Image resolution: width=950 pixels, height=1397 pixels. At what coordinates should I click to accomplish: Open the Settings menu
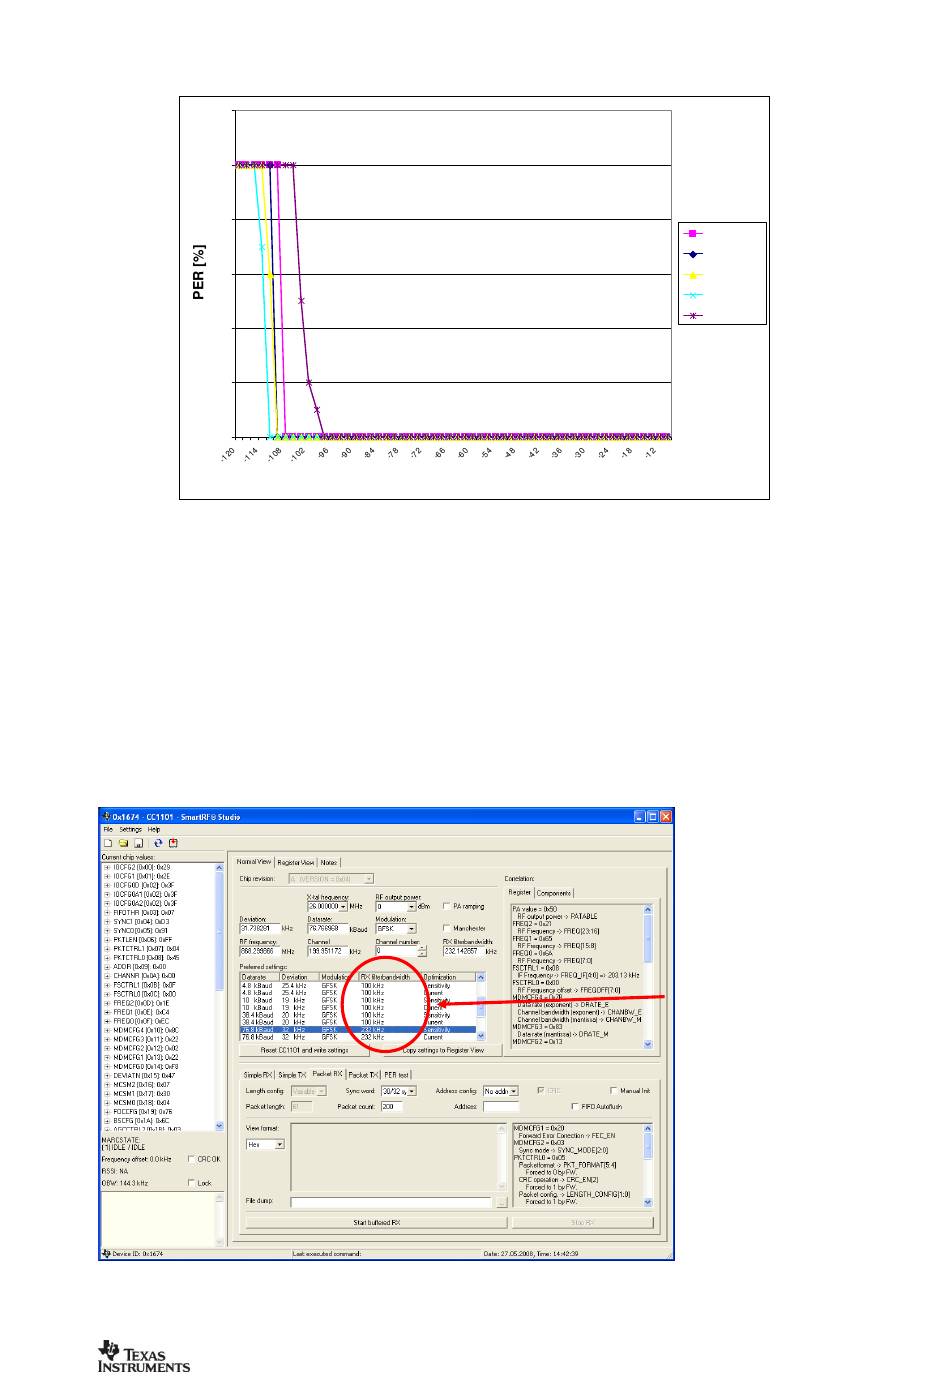tap(130, 829)
